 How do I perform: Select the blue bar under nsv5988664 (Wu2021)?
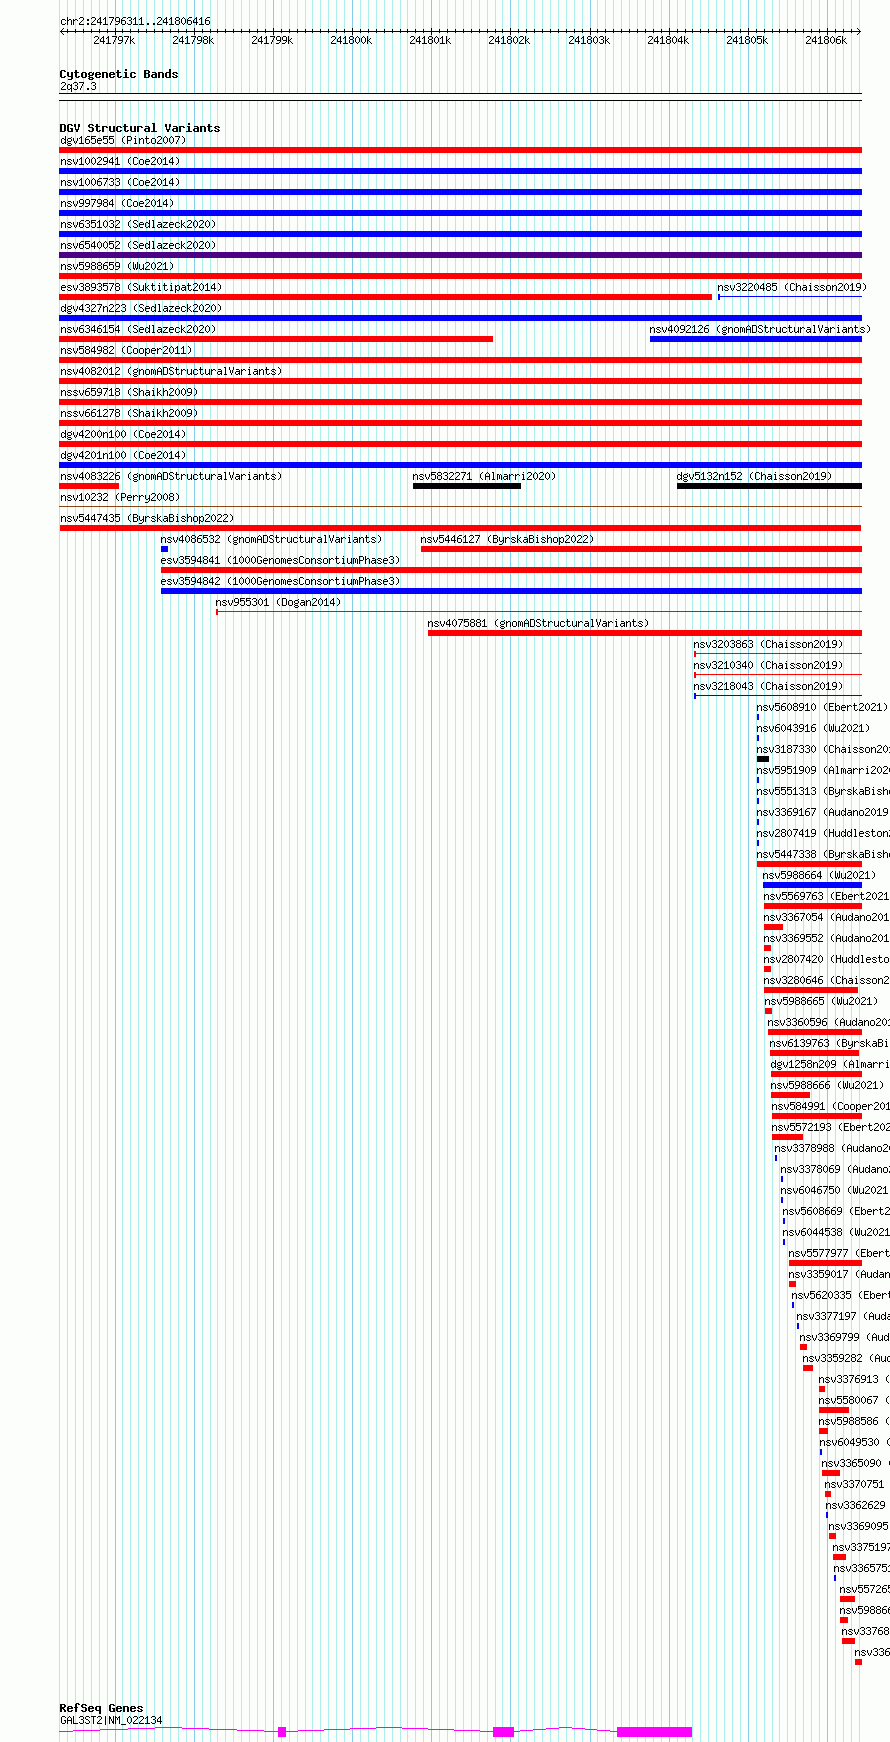tap(812, 885)
